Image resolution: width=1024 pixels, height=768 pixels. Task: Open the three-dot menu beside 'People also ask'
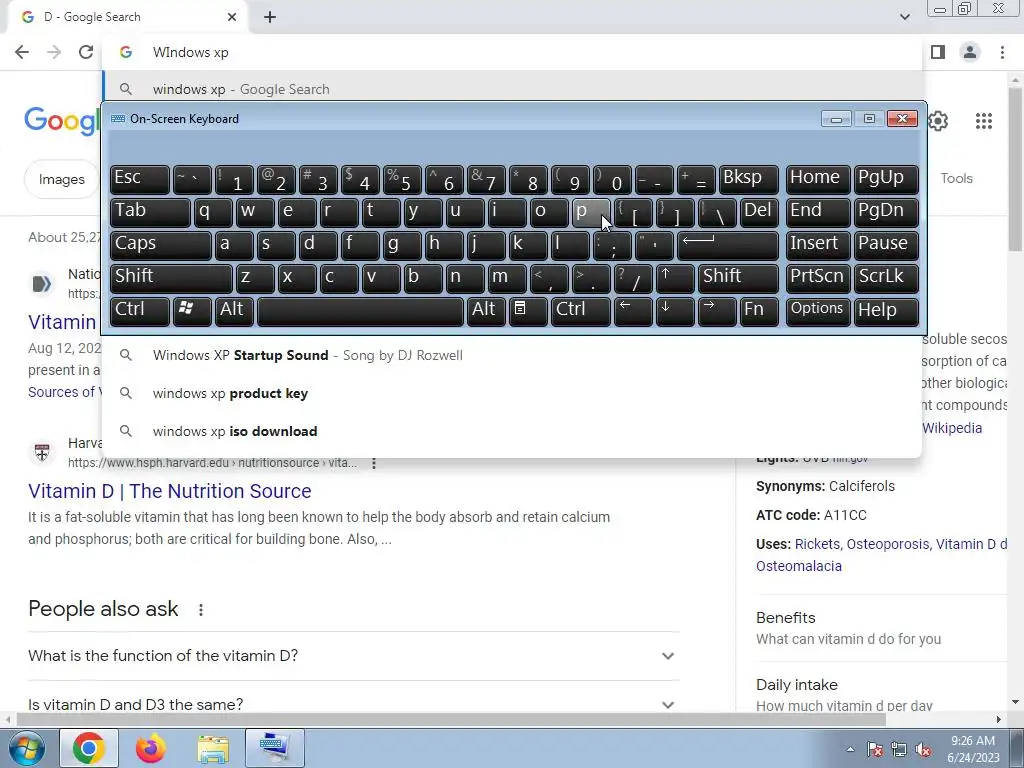tap(200, 610)
